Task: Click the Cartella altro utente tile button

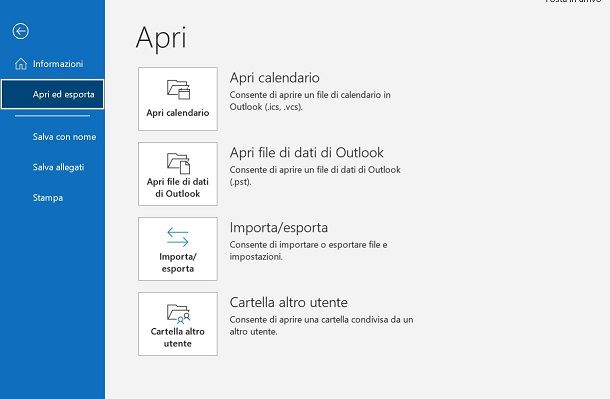Action: point(178,324)
